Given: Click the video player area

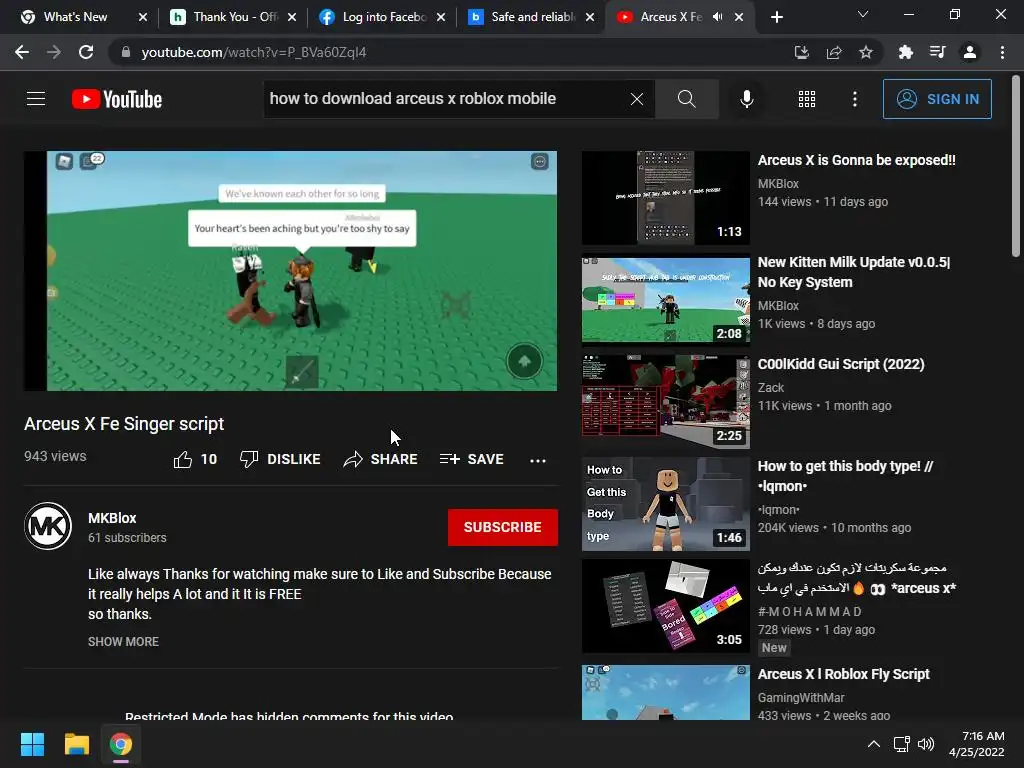Looking at the screenshot, I should 291,271.
